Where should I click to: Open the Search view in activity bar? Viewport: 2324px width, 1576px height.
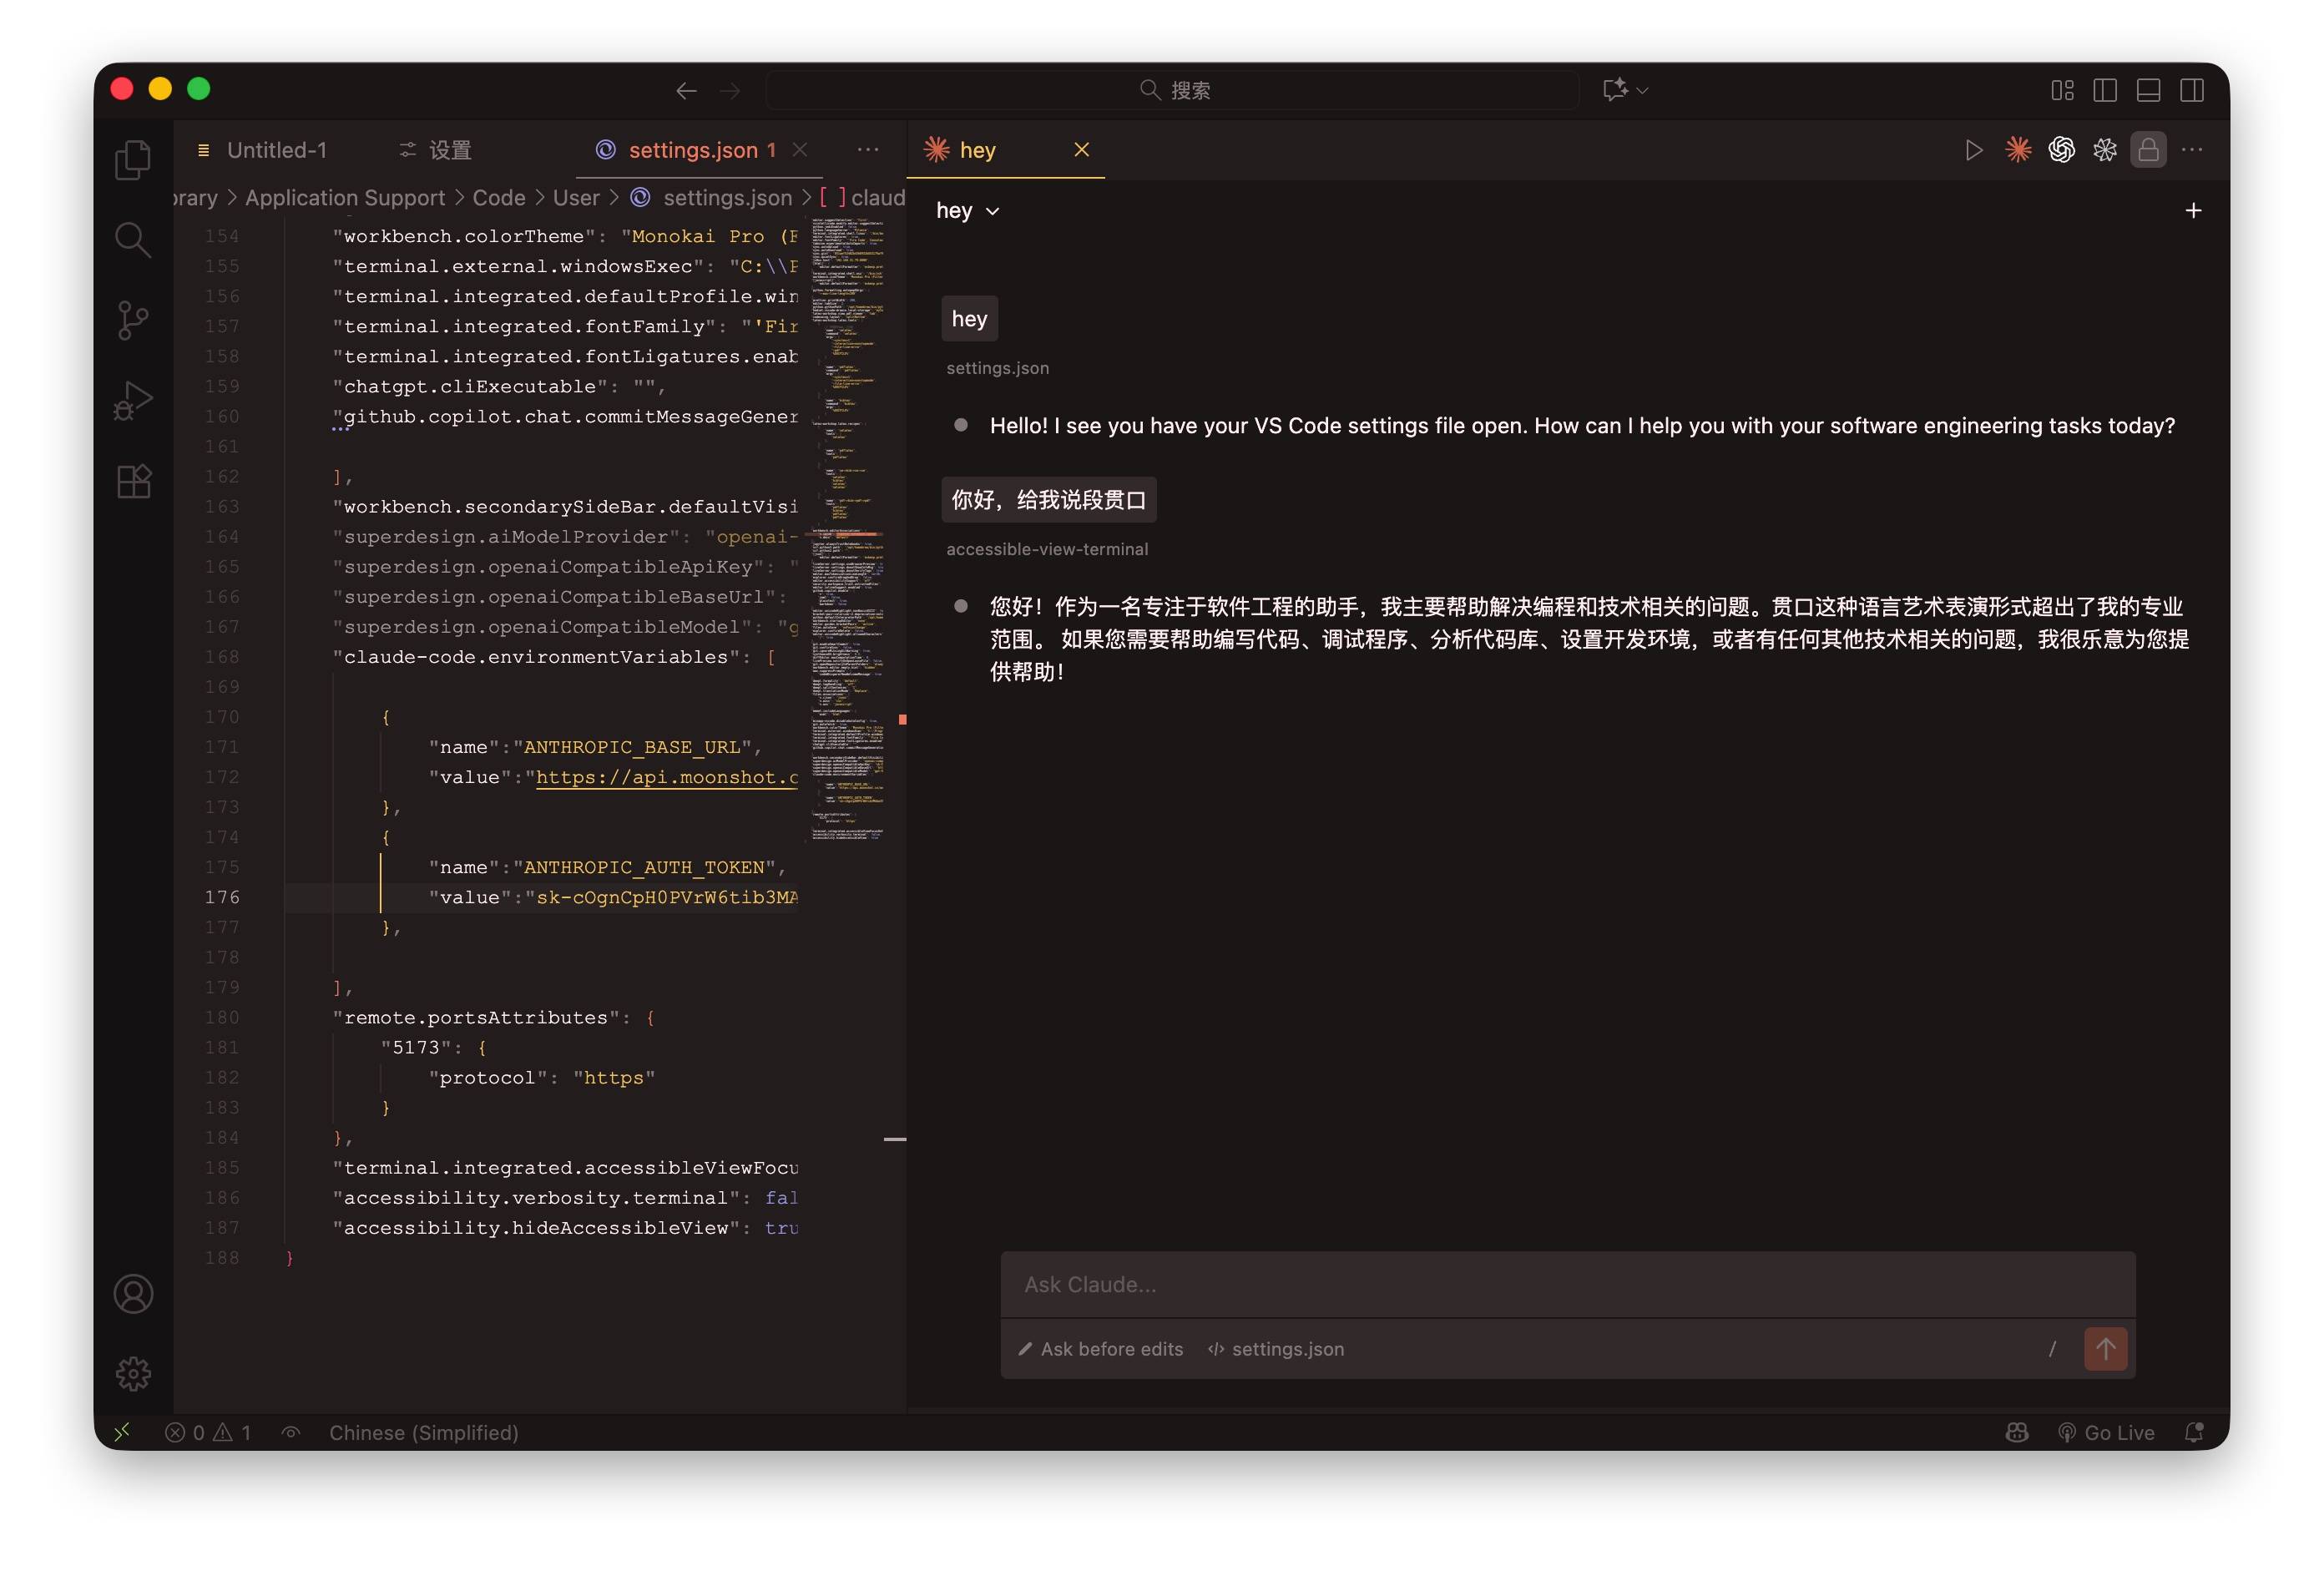[133, 240]
